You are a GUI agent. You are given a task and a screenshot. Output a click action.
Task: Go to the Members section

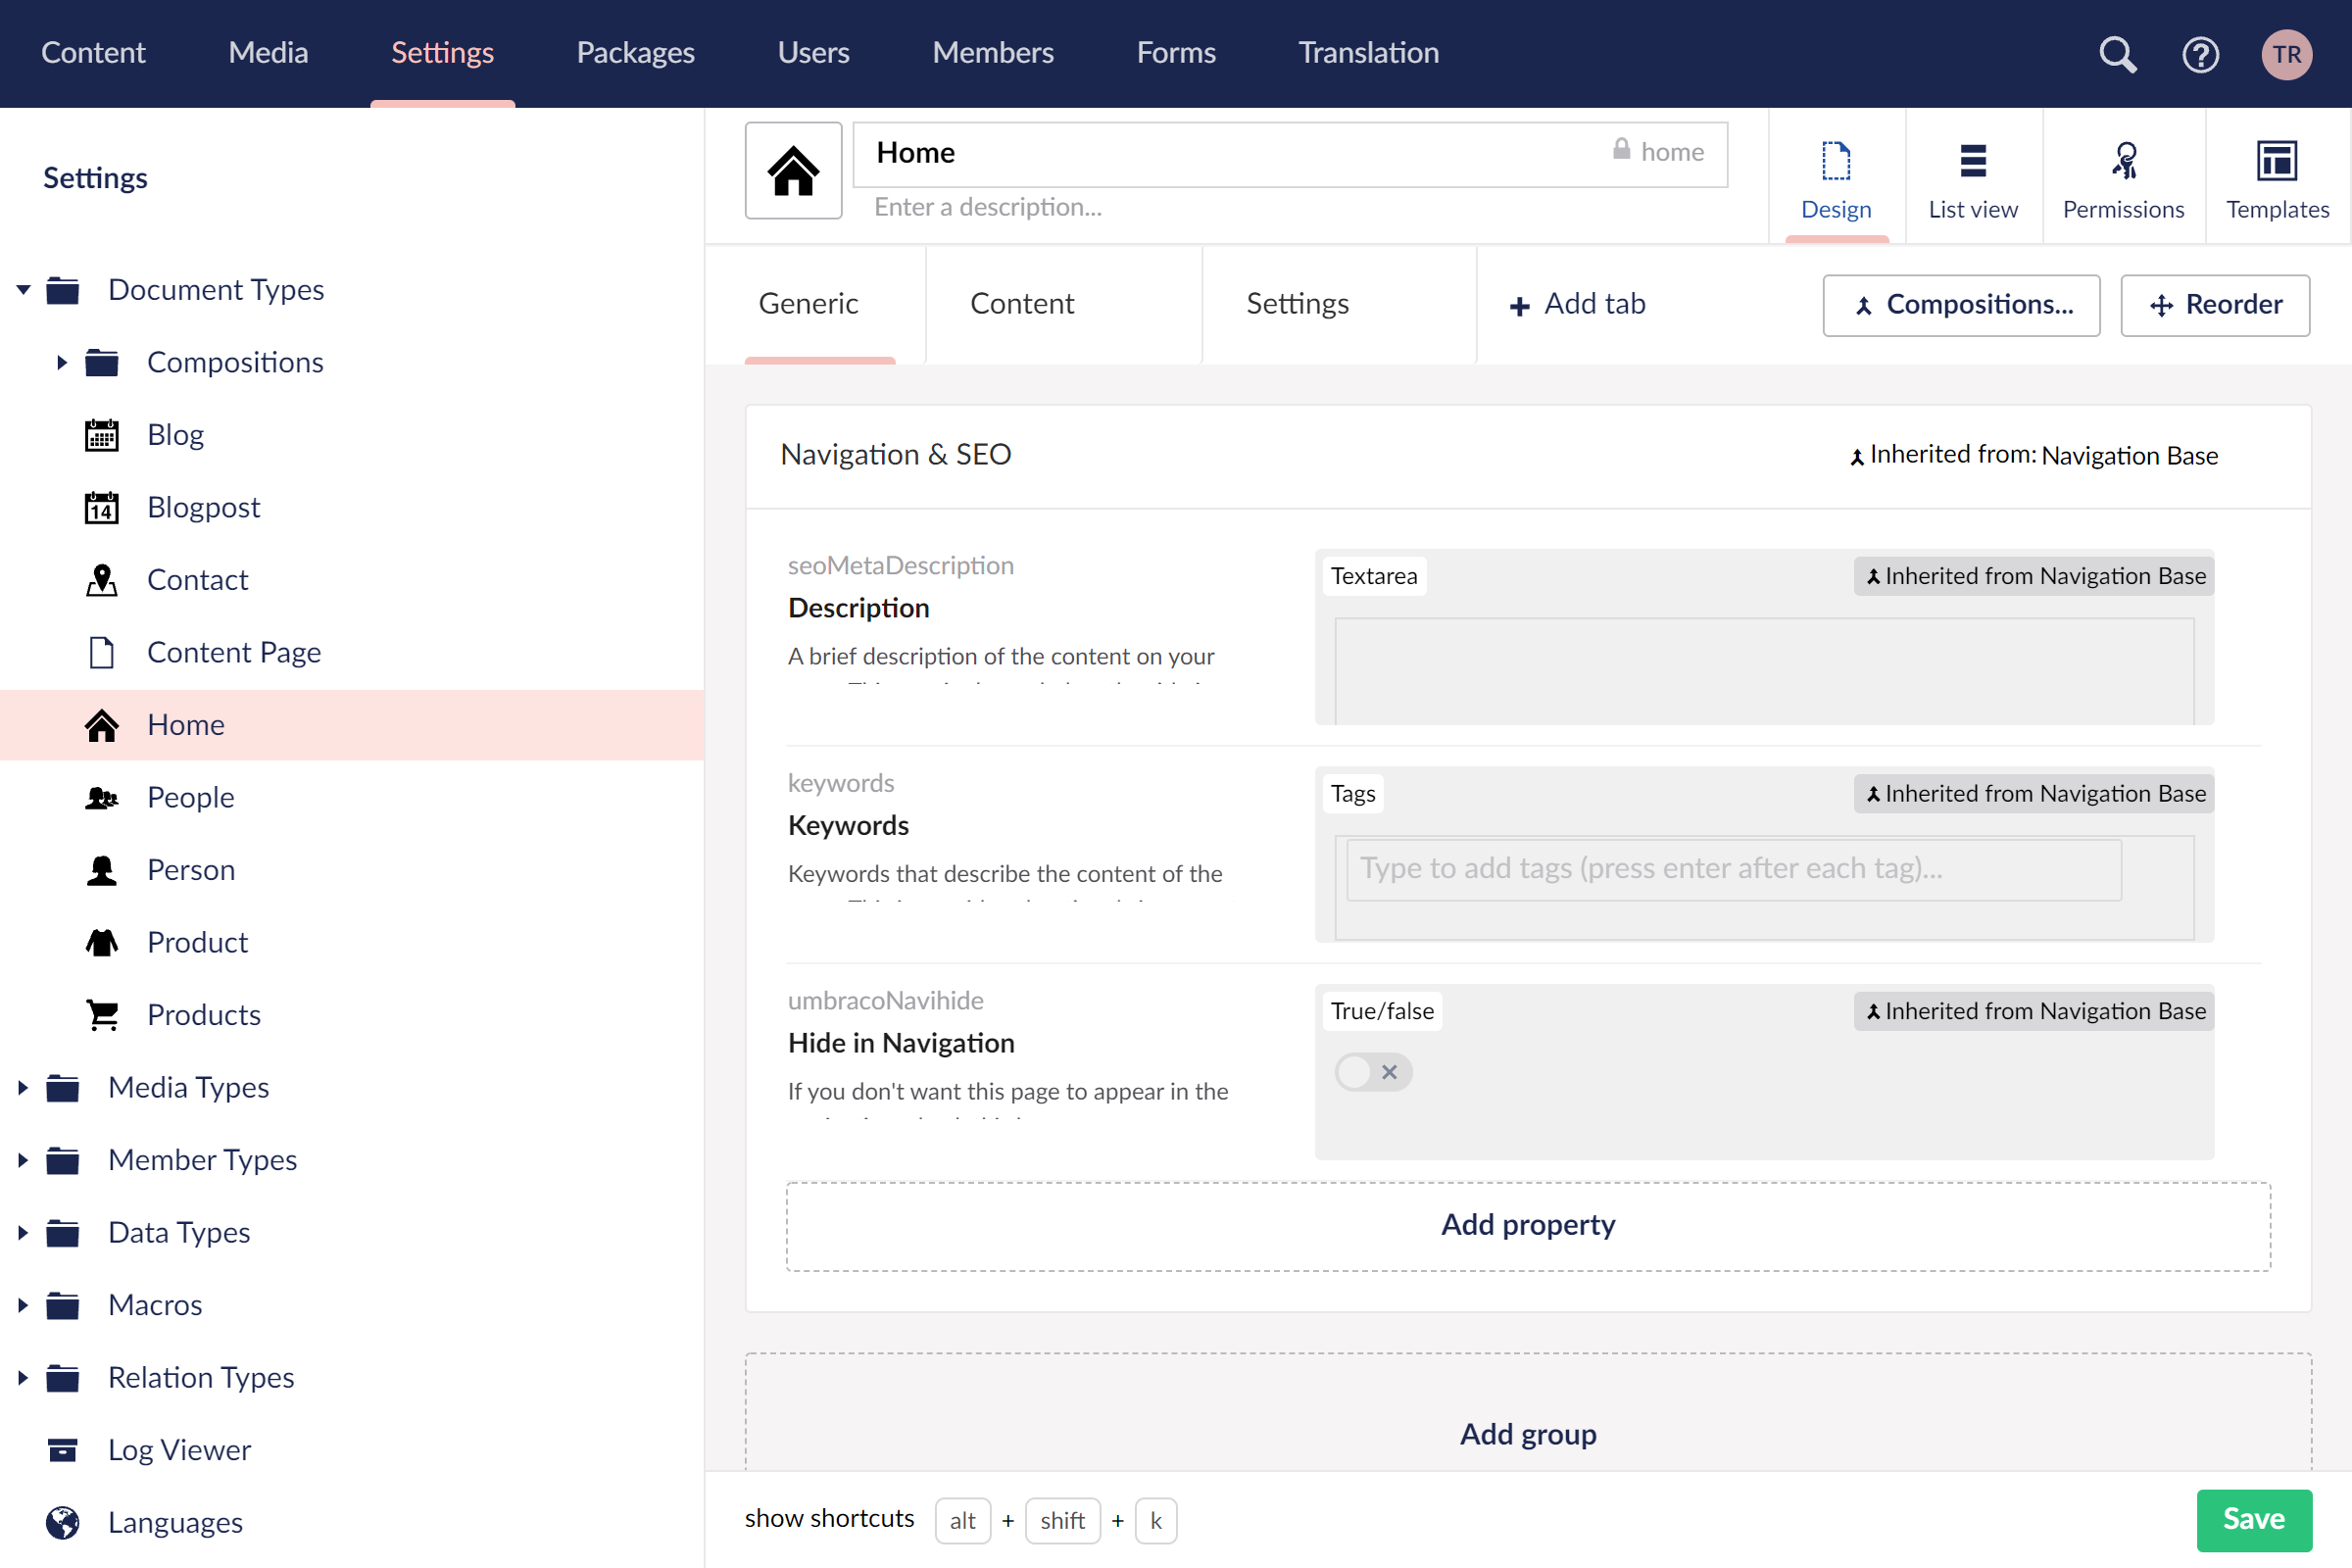(992, 53)
